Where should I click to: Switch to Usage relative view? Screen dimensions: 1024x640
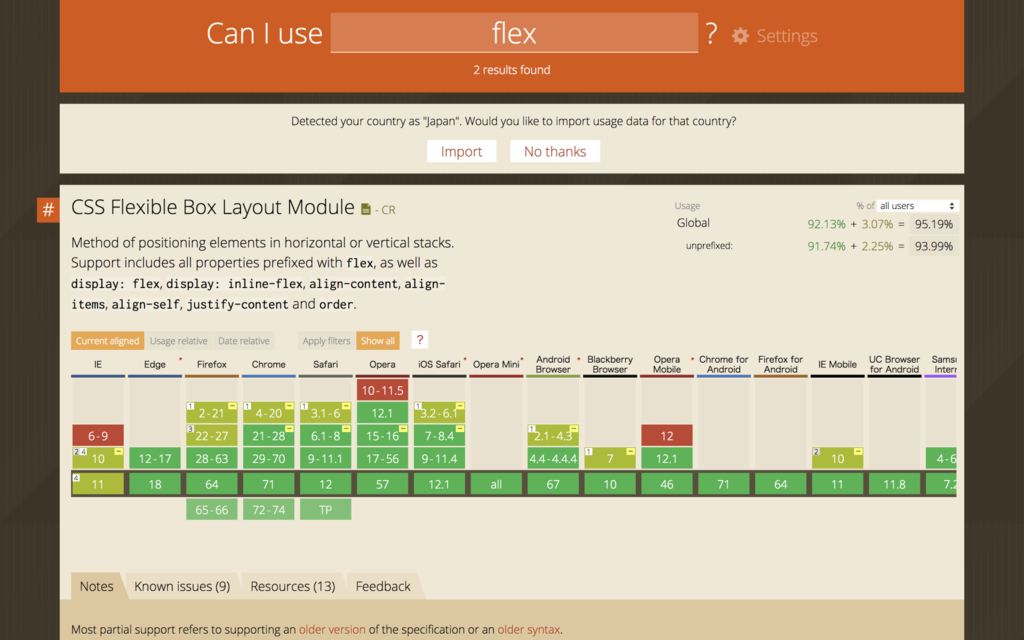point(178,341)
